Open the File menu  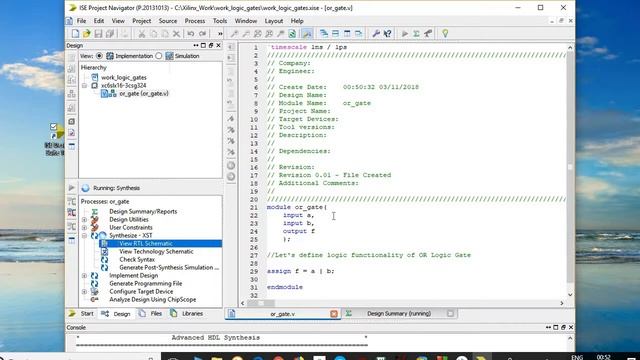coord(81,21)
